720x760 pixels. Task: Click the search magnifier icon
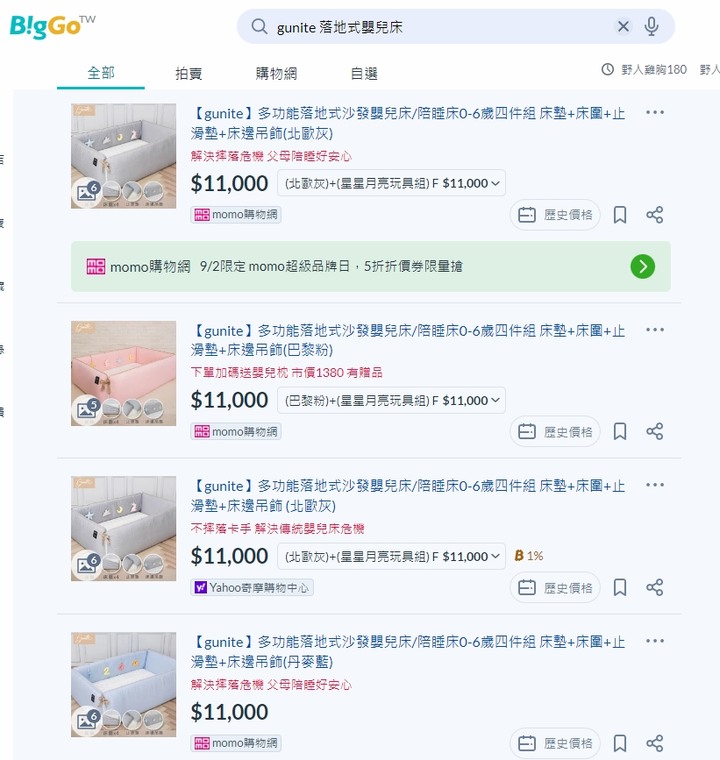pos(259,27)
